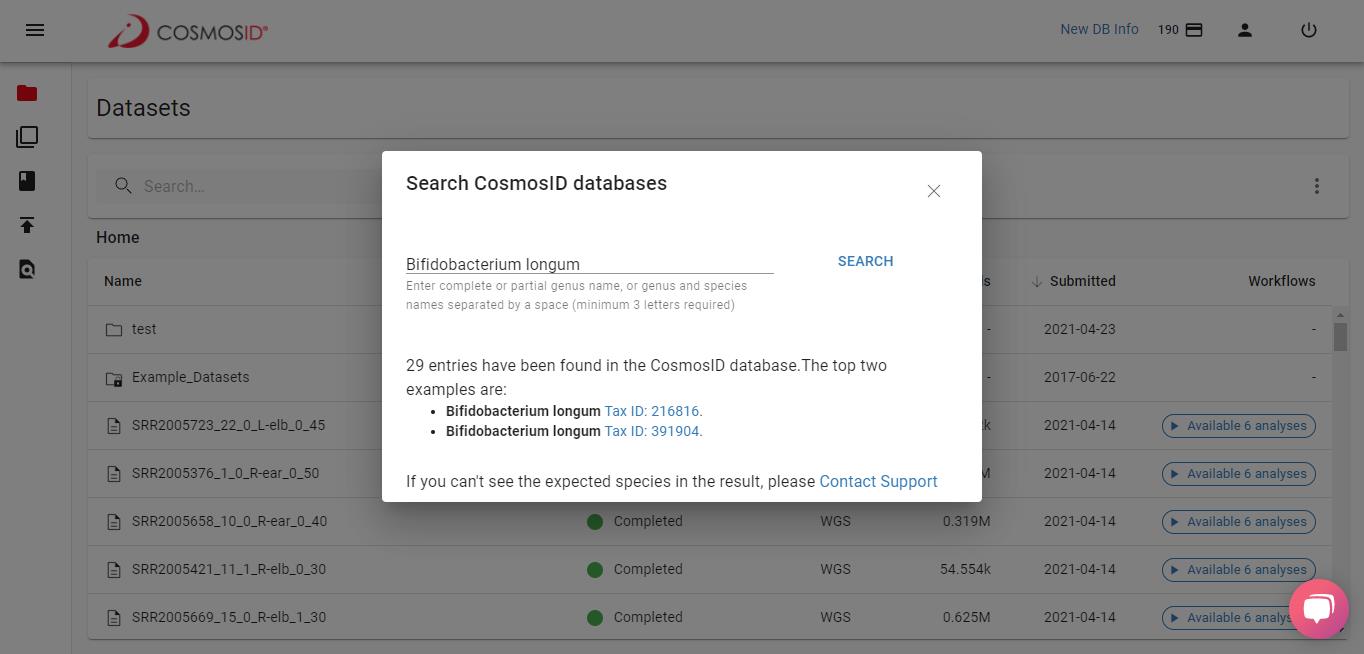
Task: Open New DB Info link
Action: coord(1099,29)
